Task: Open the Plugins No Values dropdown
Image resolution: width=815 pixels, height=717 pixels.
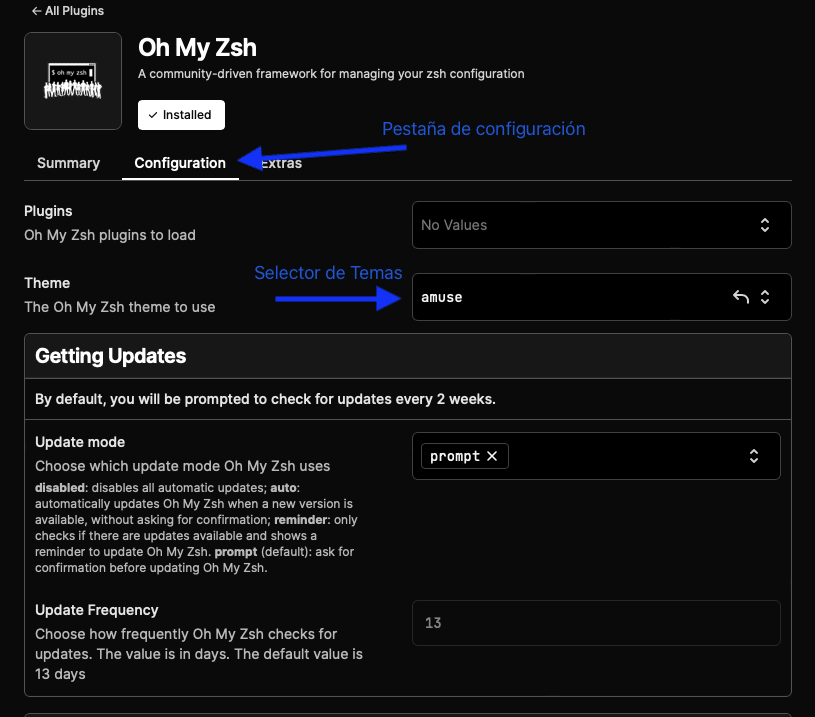Action: pyautogui.click(x=601, y=225)
